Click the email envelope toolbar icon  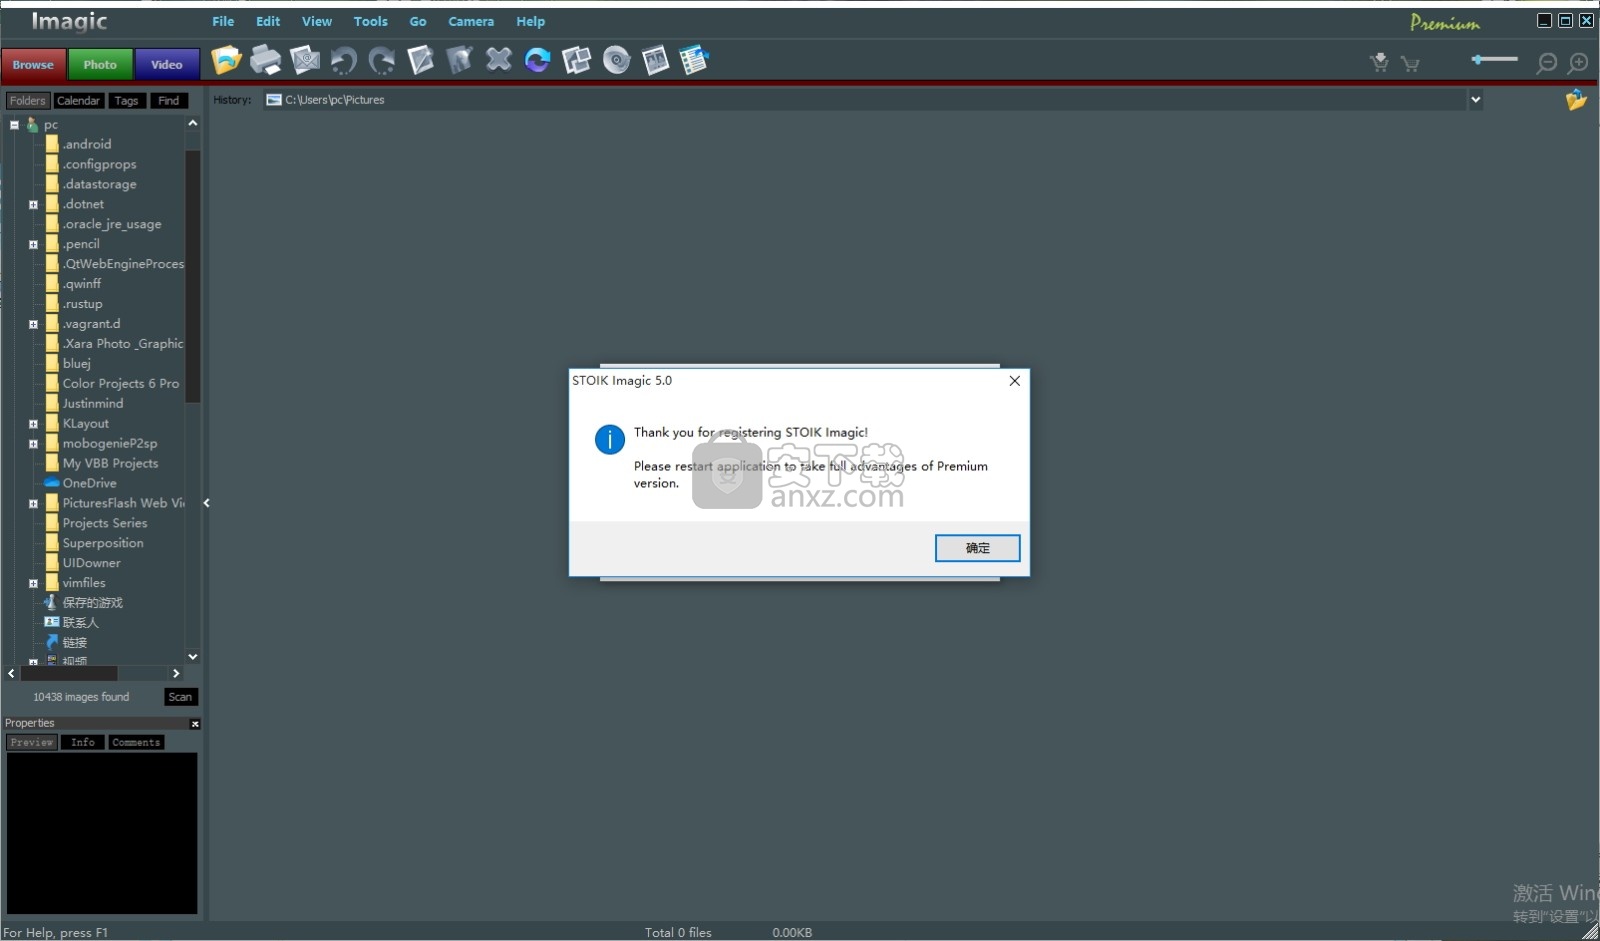(x=305, y=60)
